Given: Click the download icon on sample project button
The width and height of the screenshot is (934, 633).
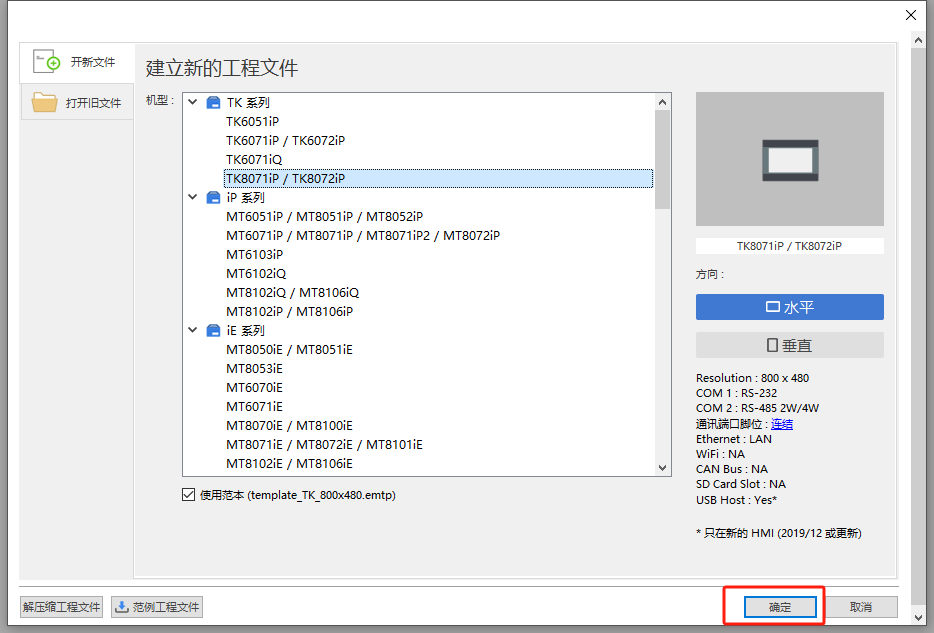Looking at the screenshot, I should pyautogui.click(x=122, y=607).
